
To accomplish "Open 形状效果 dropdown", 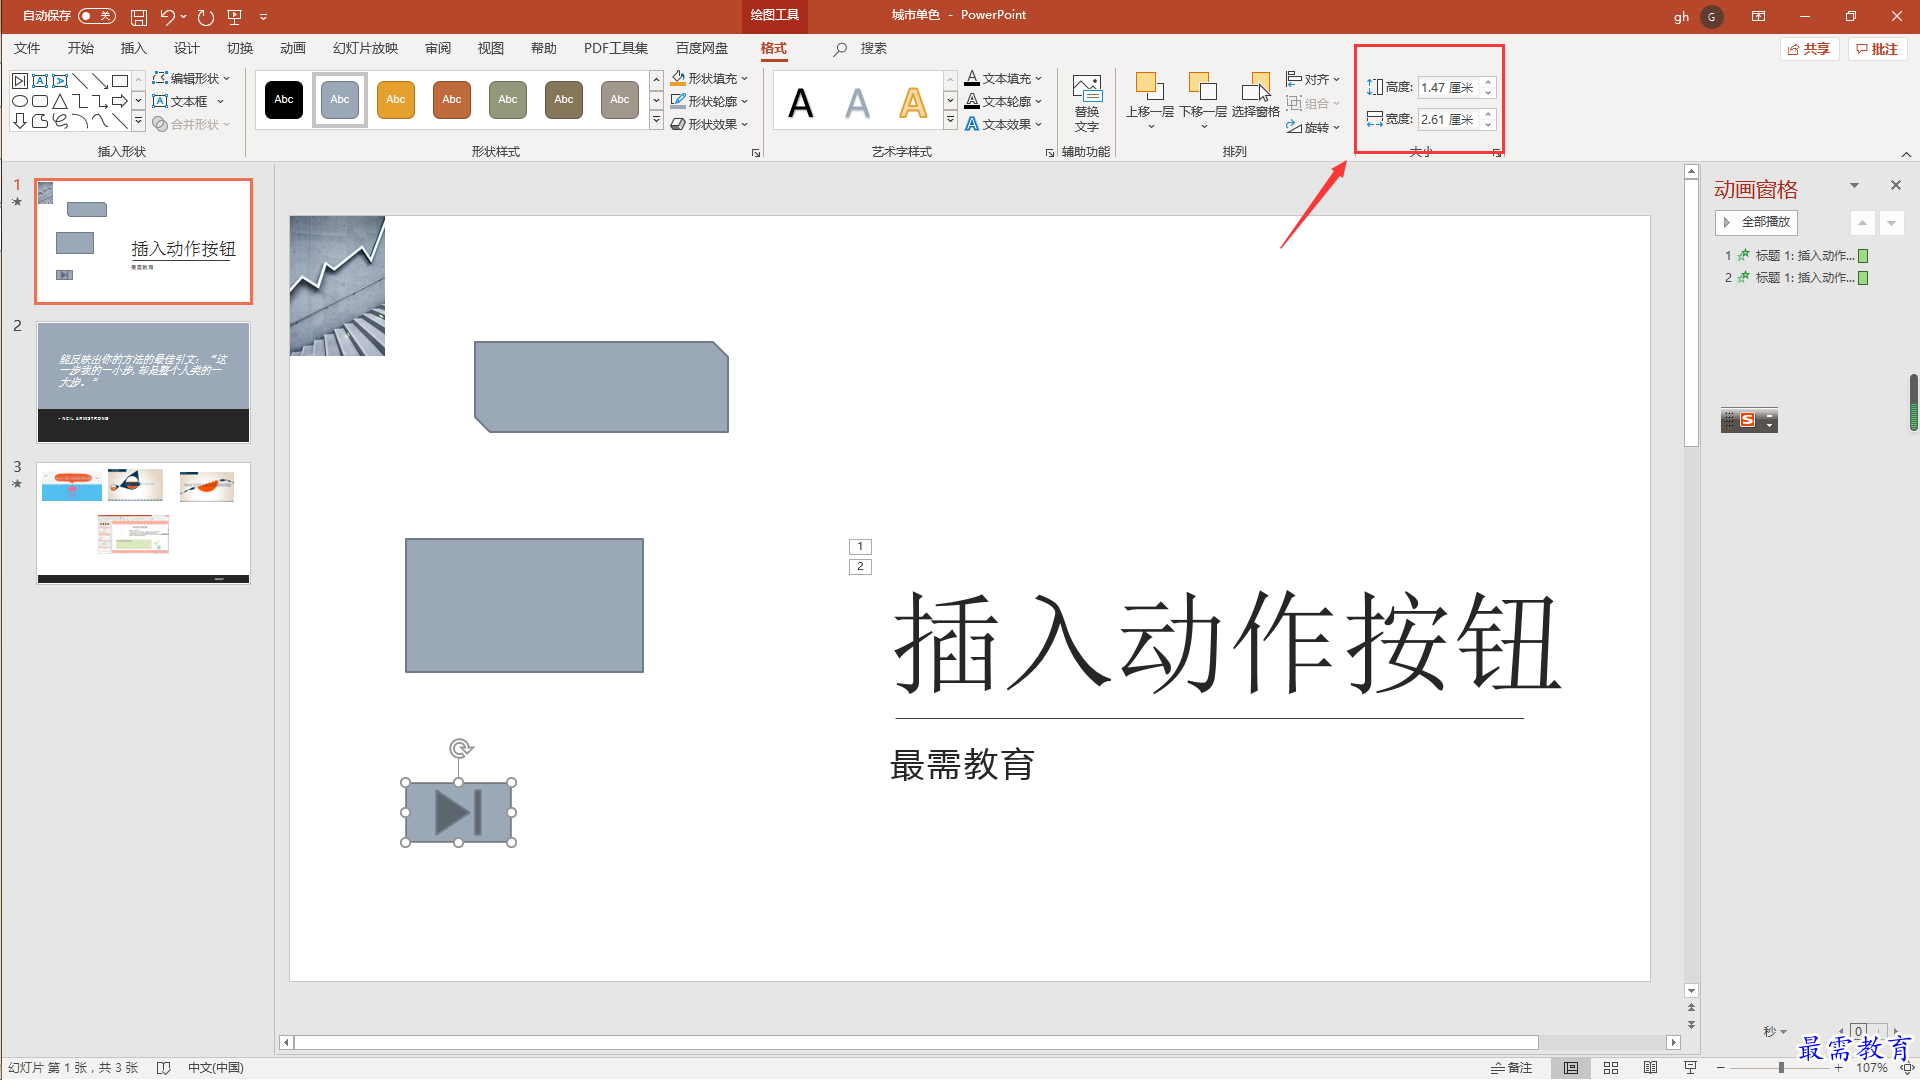I will (x=709, y=124).
